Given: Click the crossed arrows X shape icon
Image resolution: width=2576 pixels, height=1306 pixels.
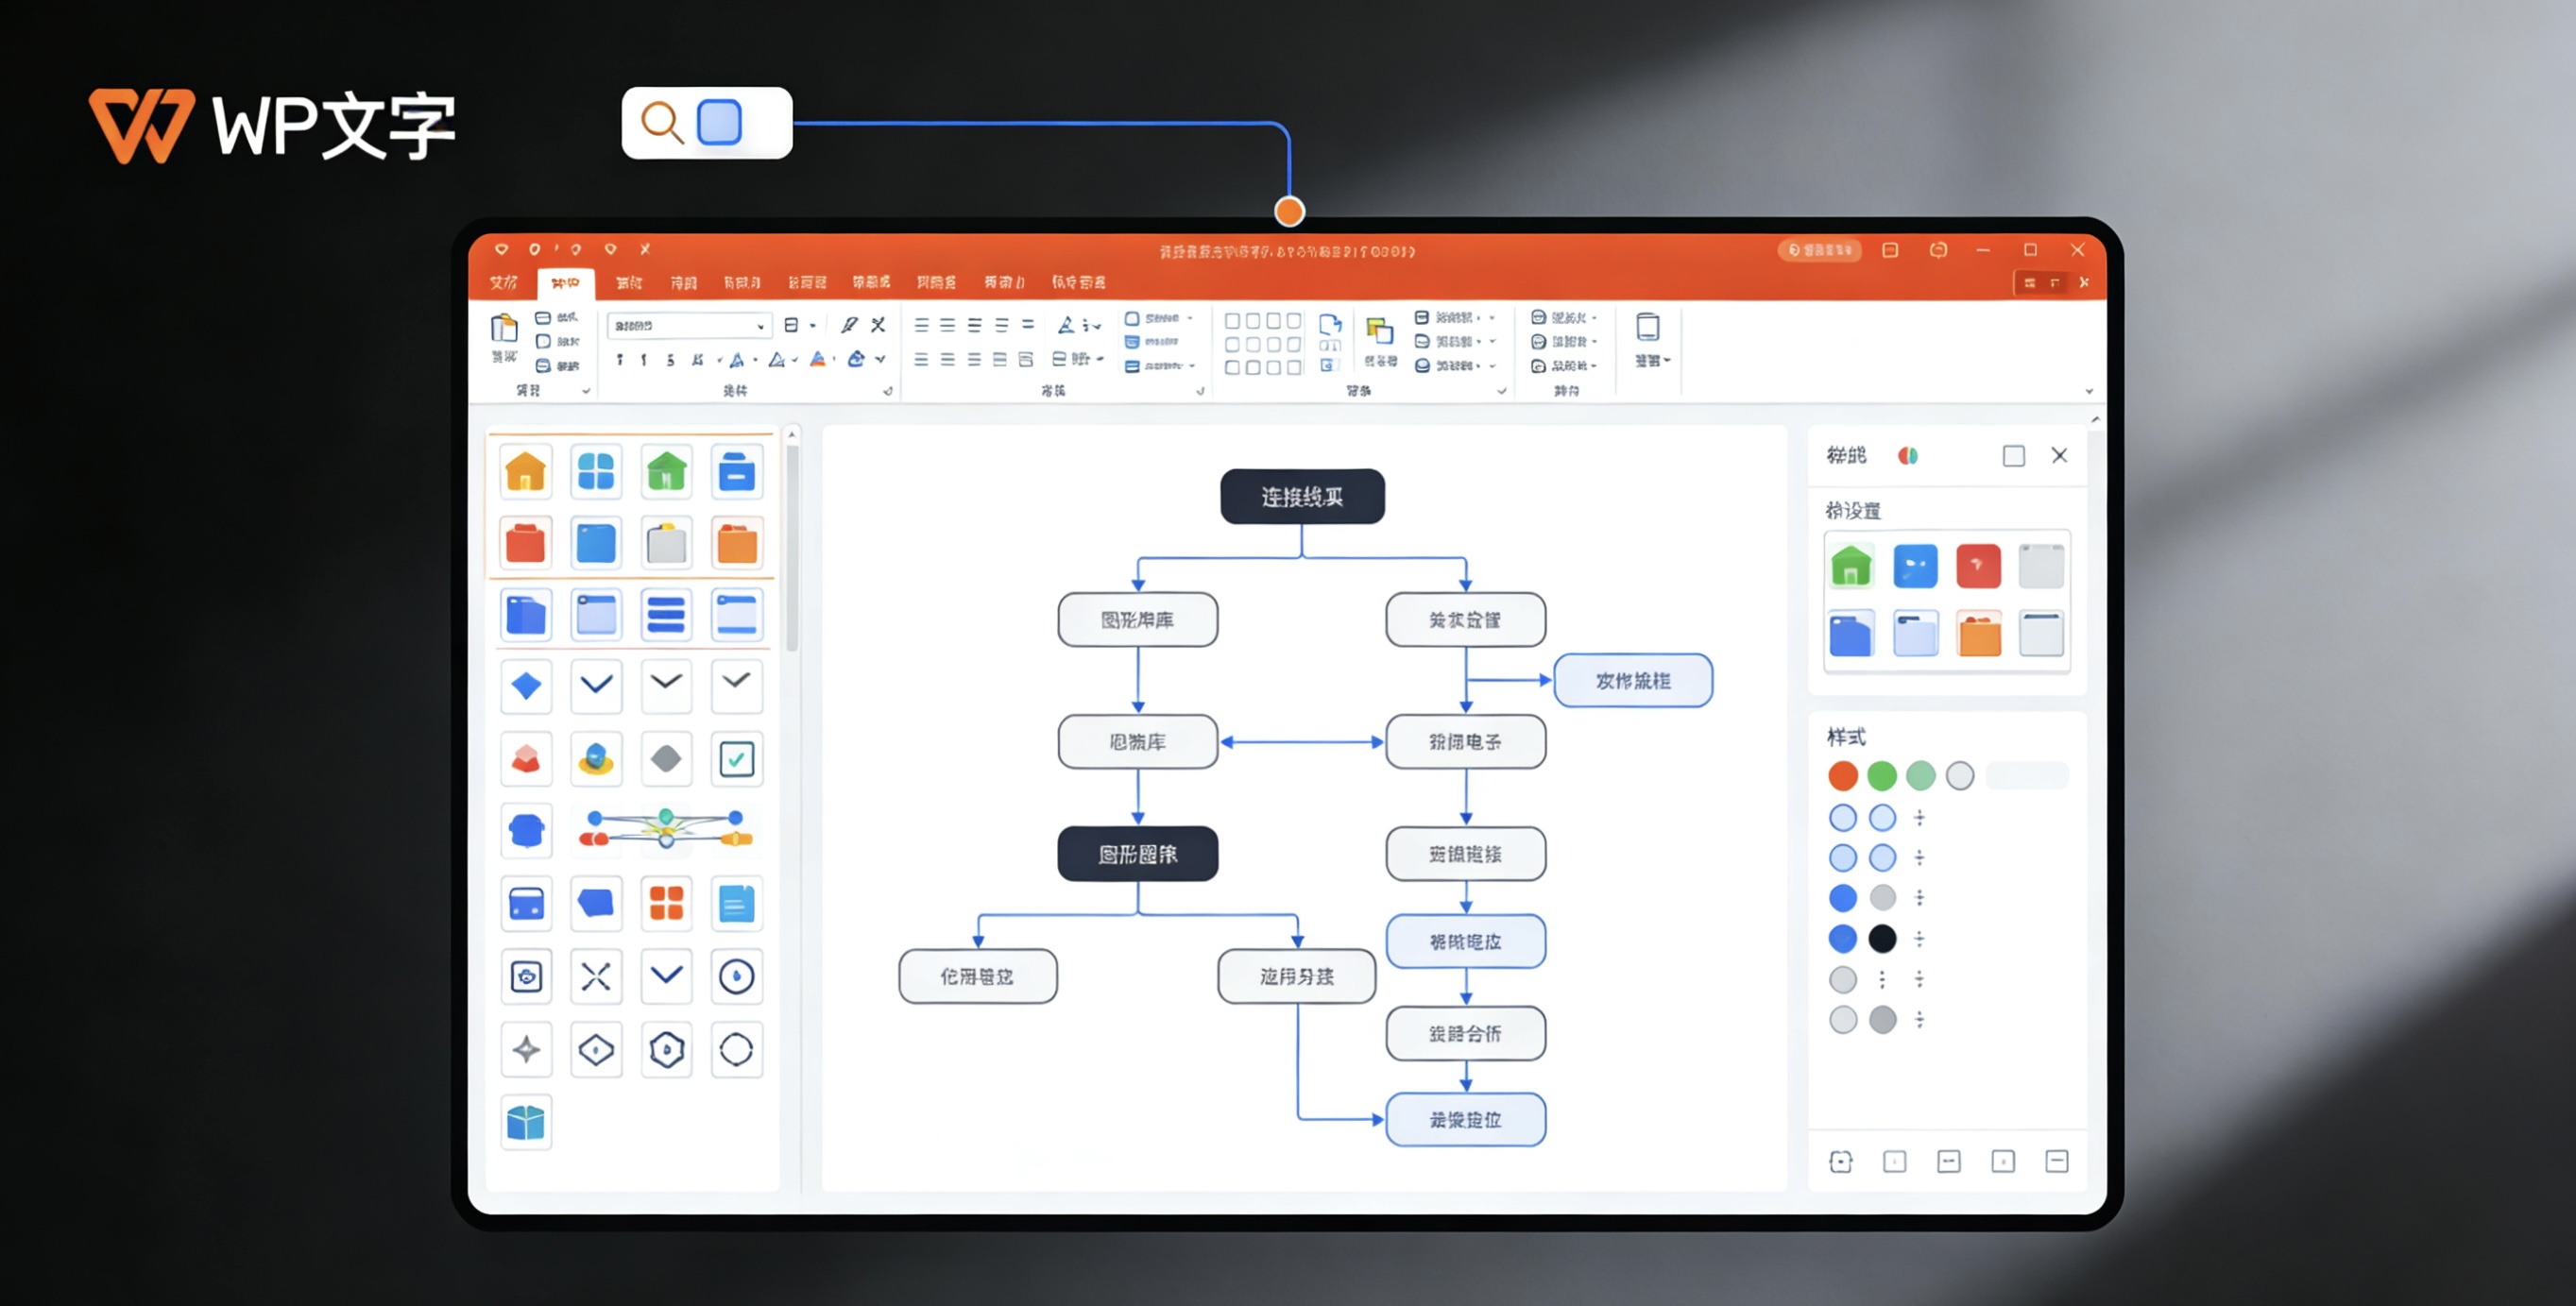Looking at the screenshot, I should 596,976.
